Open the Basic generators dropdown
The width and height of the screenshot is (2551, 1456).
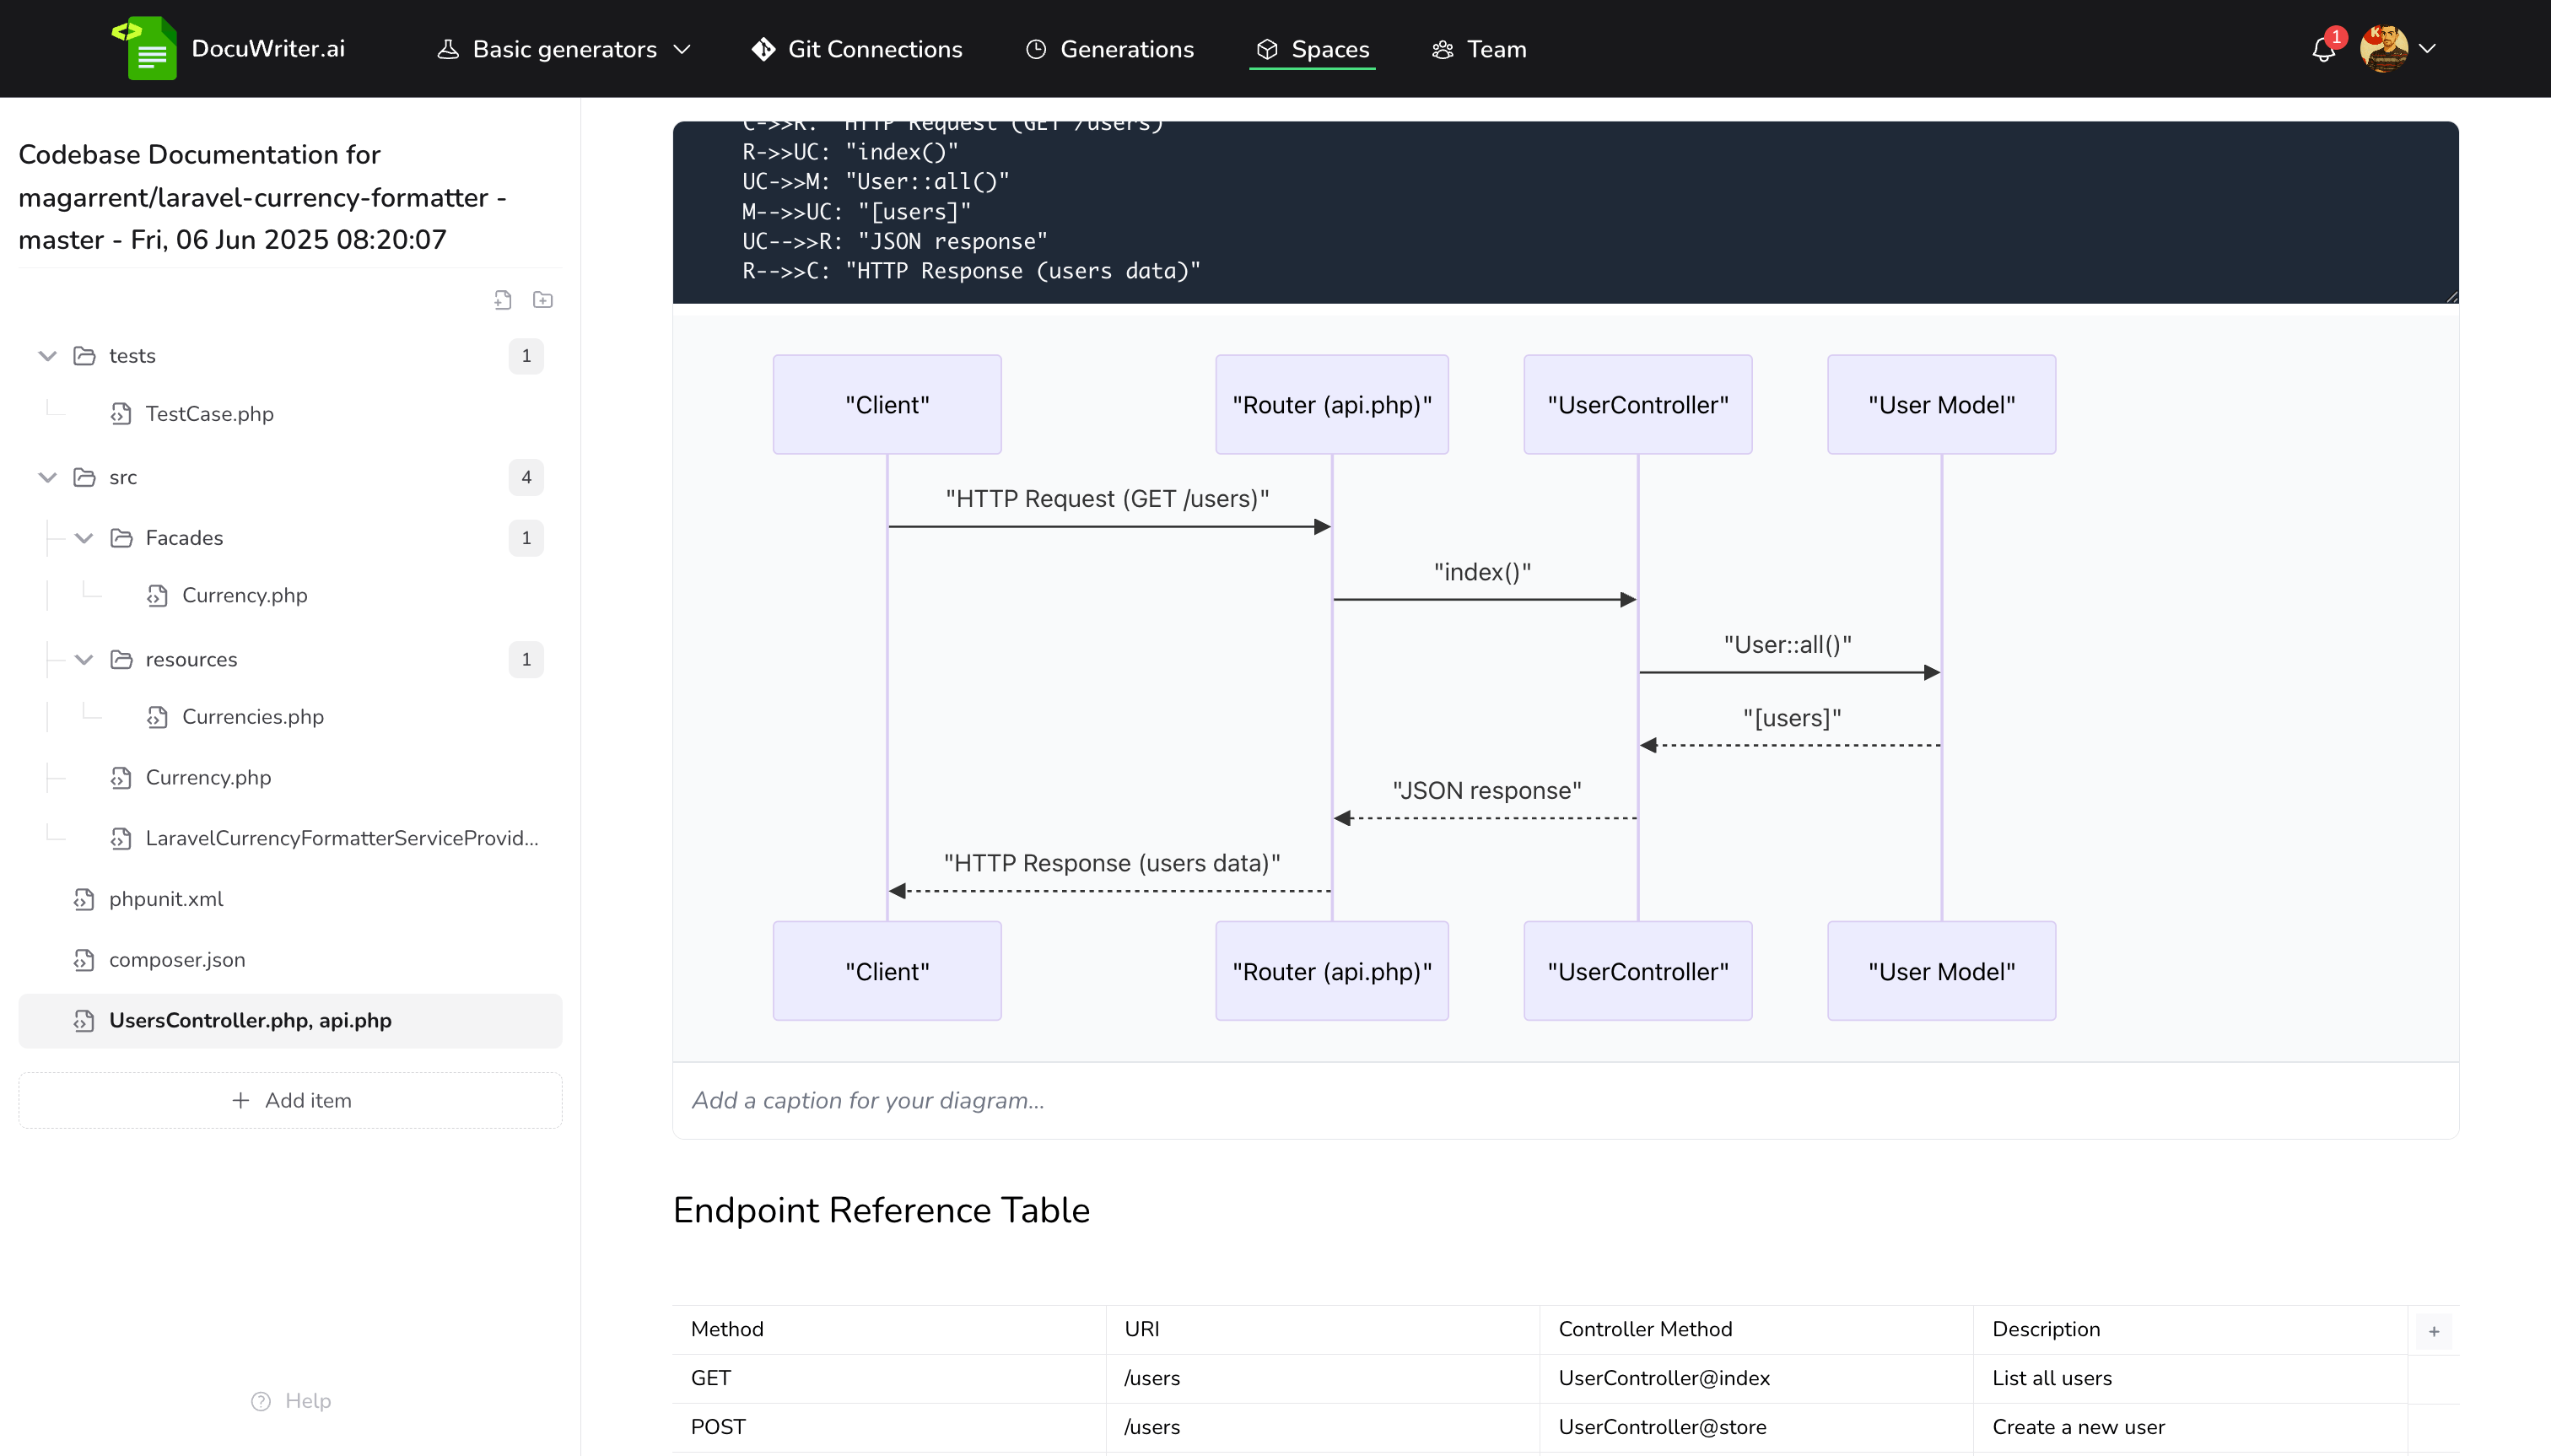[x=564, y=49]
